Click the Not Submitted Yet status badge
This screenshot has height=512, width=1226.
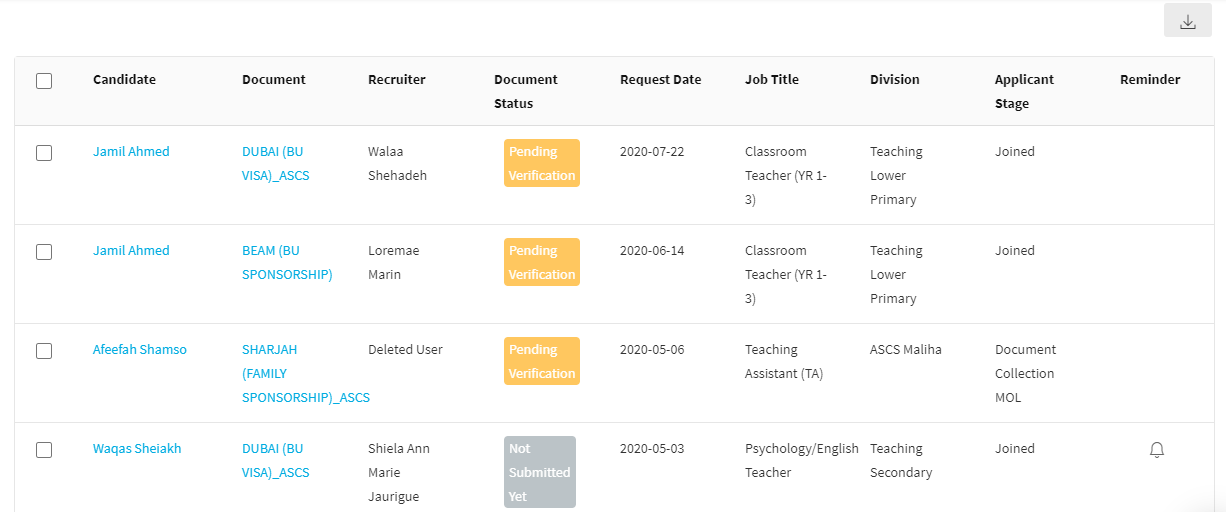[539, 472]
